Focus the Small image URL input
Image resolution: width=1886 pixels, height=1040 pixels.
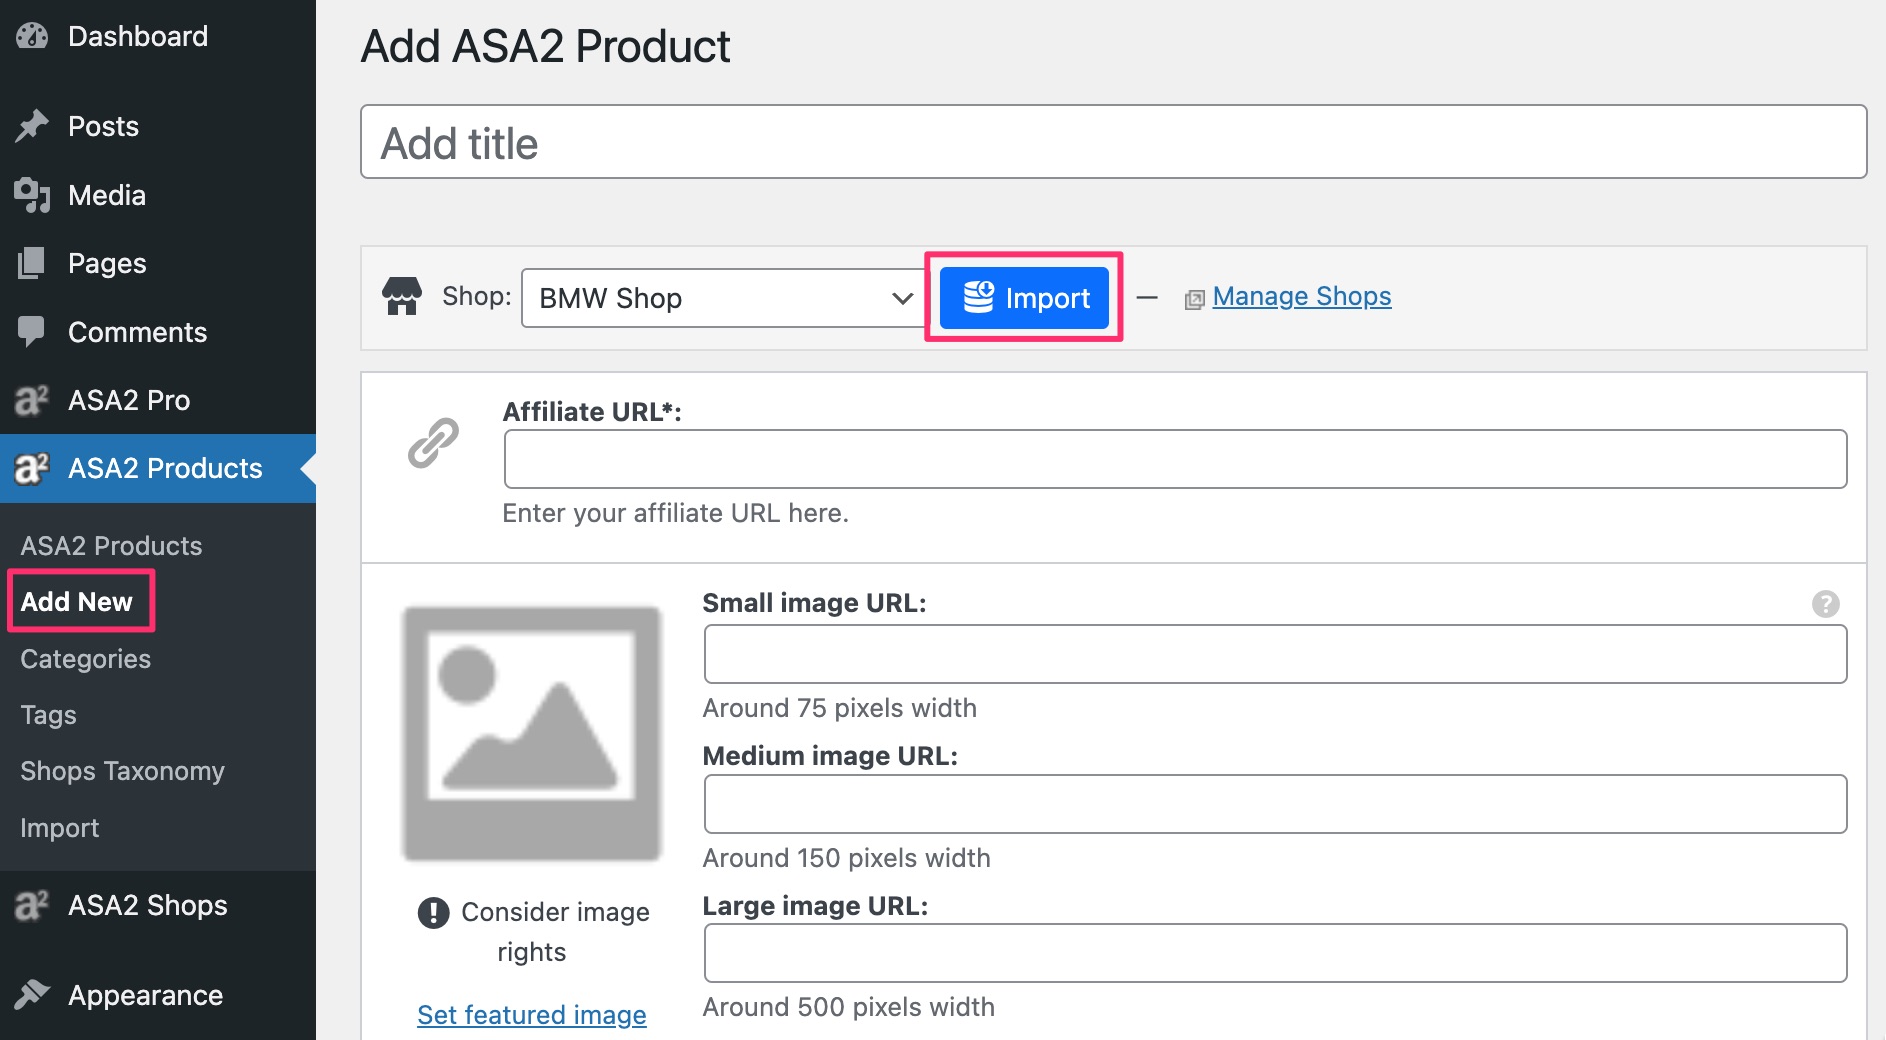tap(1274, 653)
